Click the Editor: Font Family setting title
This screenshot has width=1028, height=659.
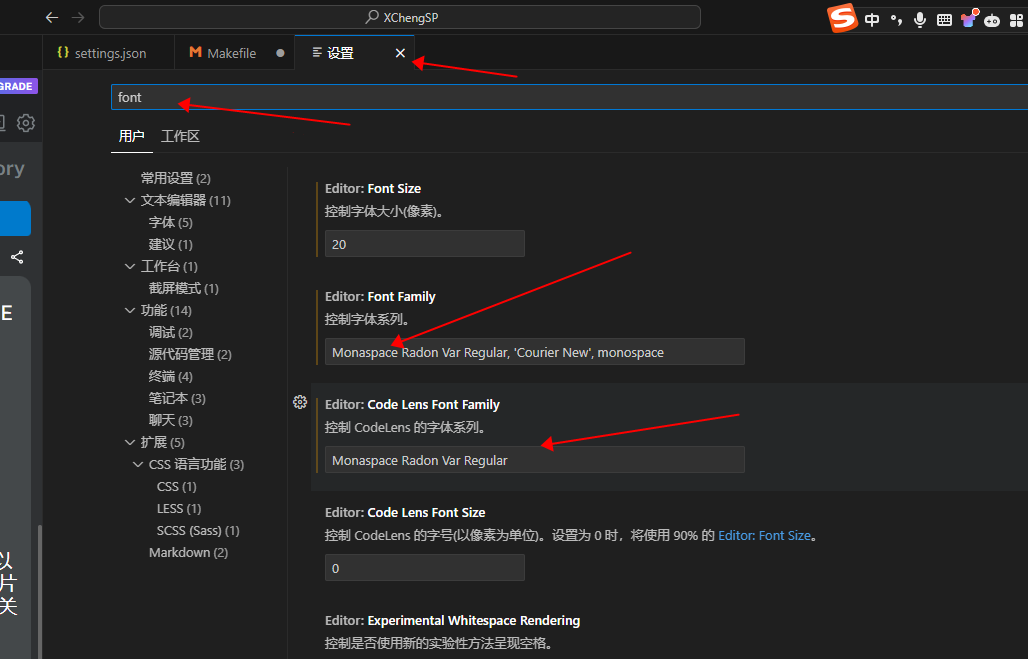[380, 296]
